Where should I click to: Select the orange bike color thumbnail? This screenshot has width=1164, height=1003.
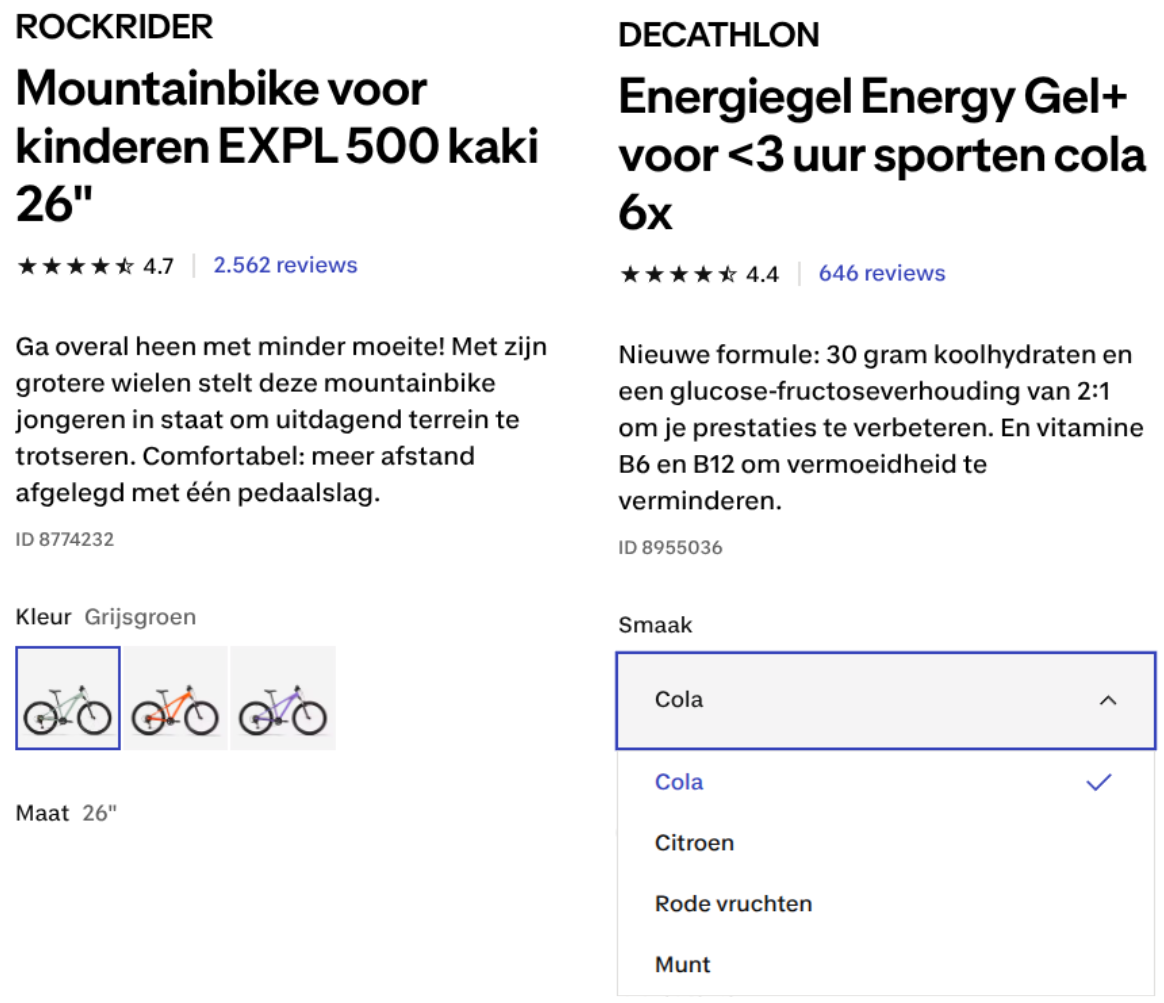(x=176, y=698)
